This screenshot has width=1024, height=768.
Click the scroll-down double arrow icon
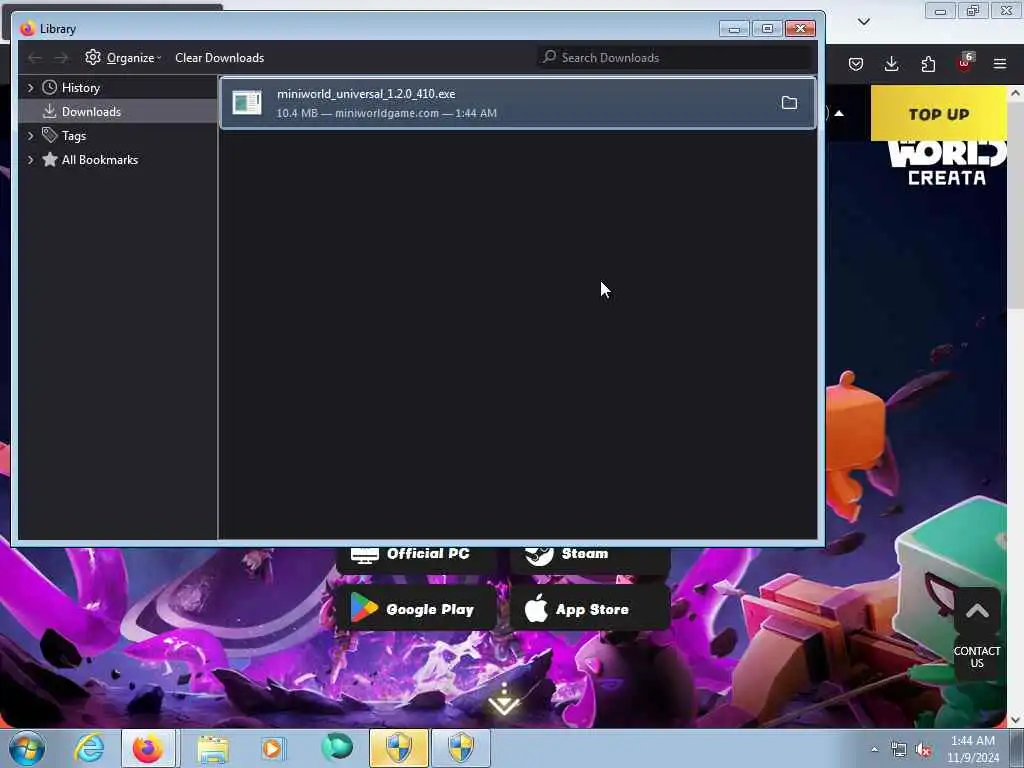[504, 700]
